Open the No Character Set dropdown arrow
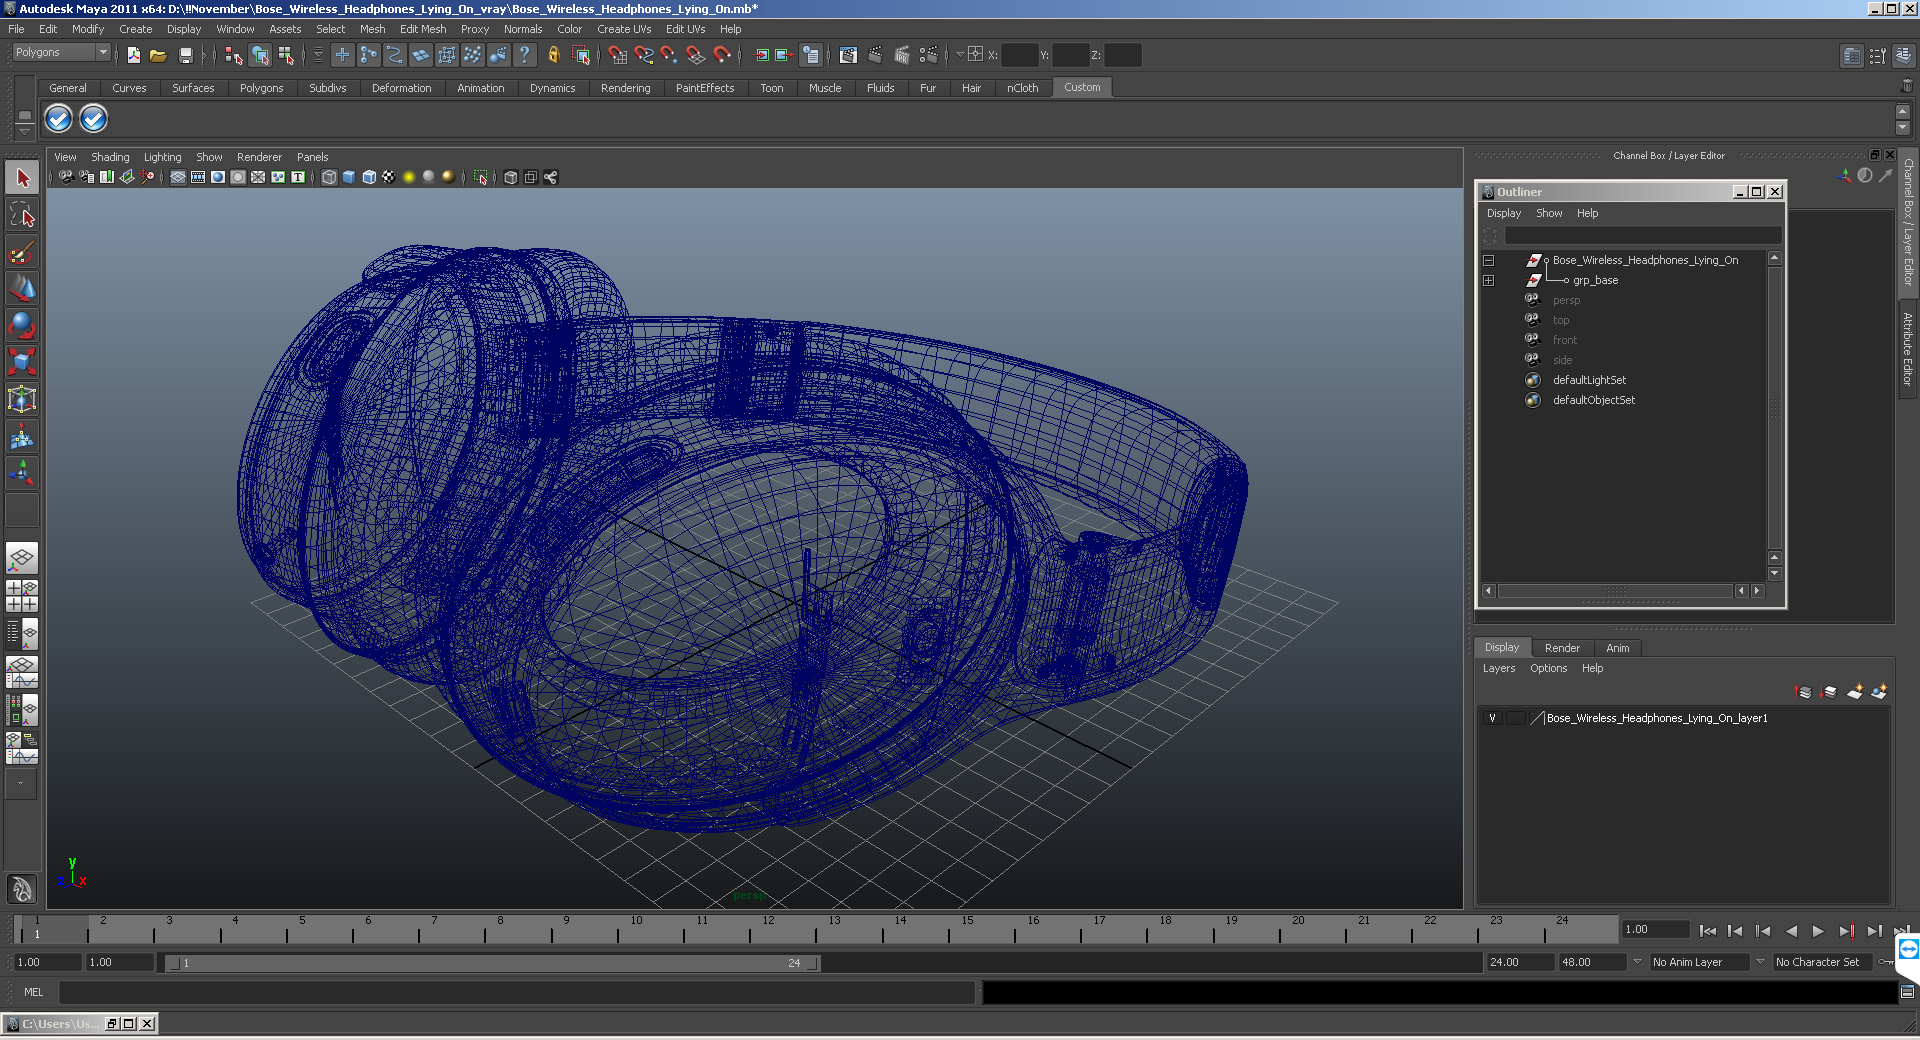 click(1761, 962)
